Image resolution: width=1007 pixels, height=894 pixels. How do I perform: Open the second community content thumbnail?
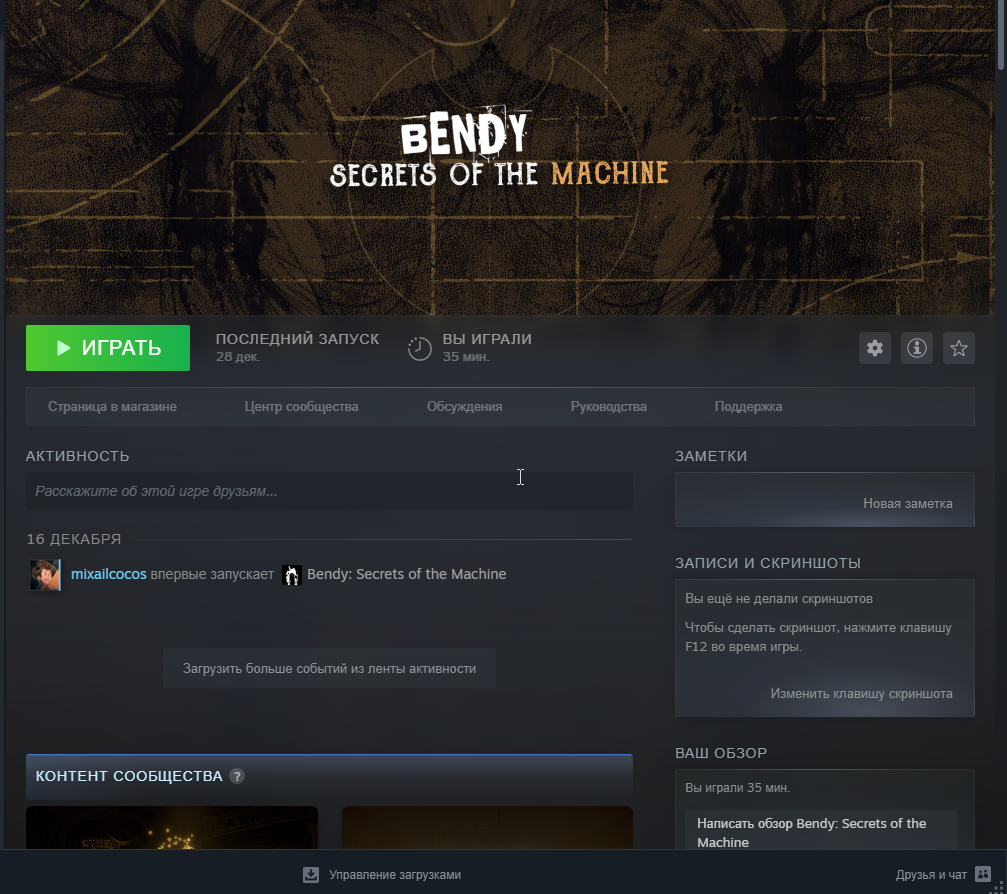point(487,828)
